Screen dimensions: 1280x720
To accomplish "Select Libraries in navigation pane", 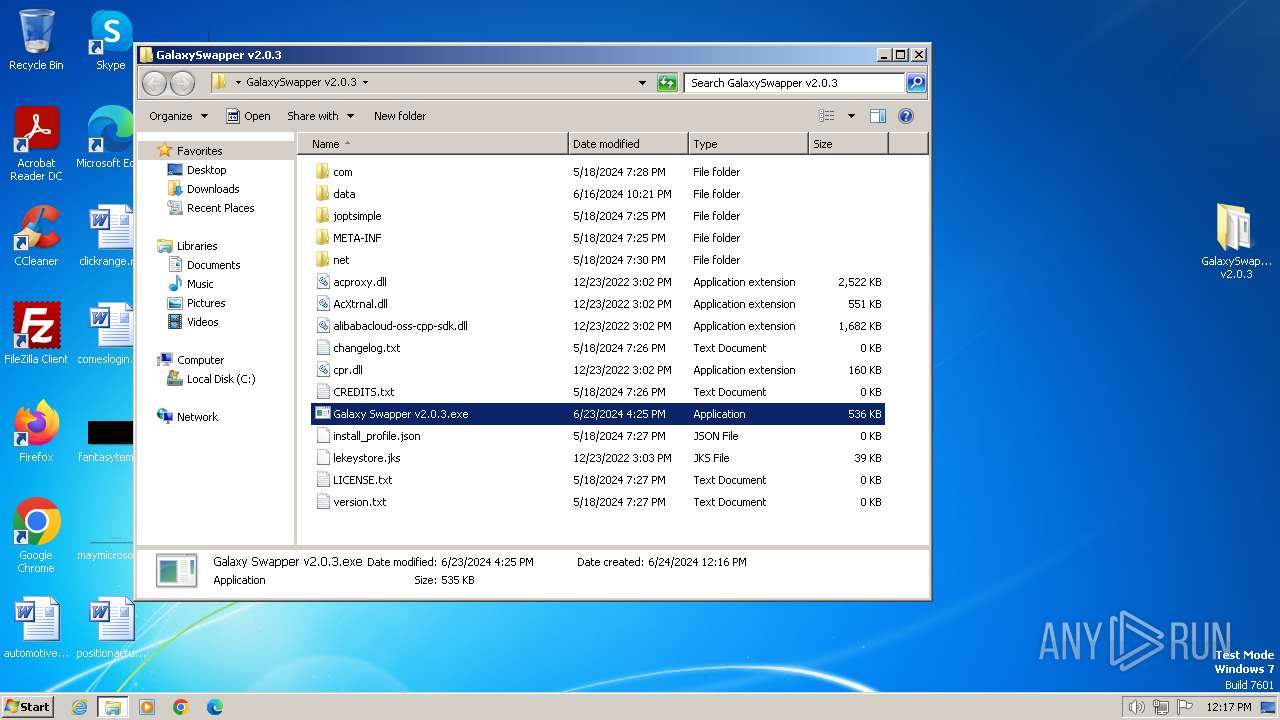I will tap(197, 246).
